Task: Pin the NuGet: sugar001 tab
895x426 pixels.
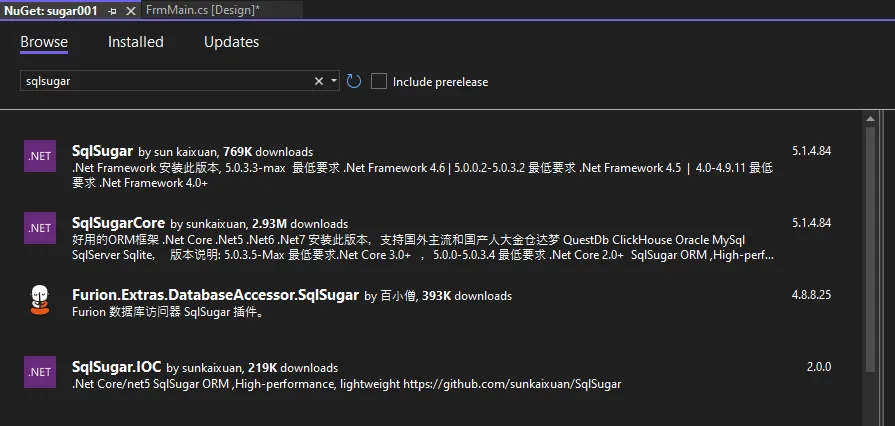Action: [112, 11]
